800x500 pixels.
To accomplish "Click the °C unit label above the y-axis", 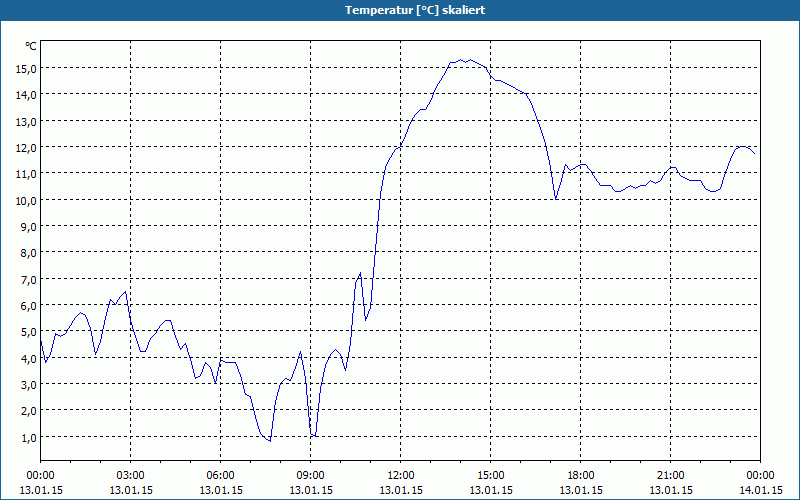I will 31,46.
